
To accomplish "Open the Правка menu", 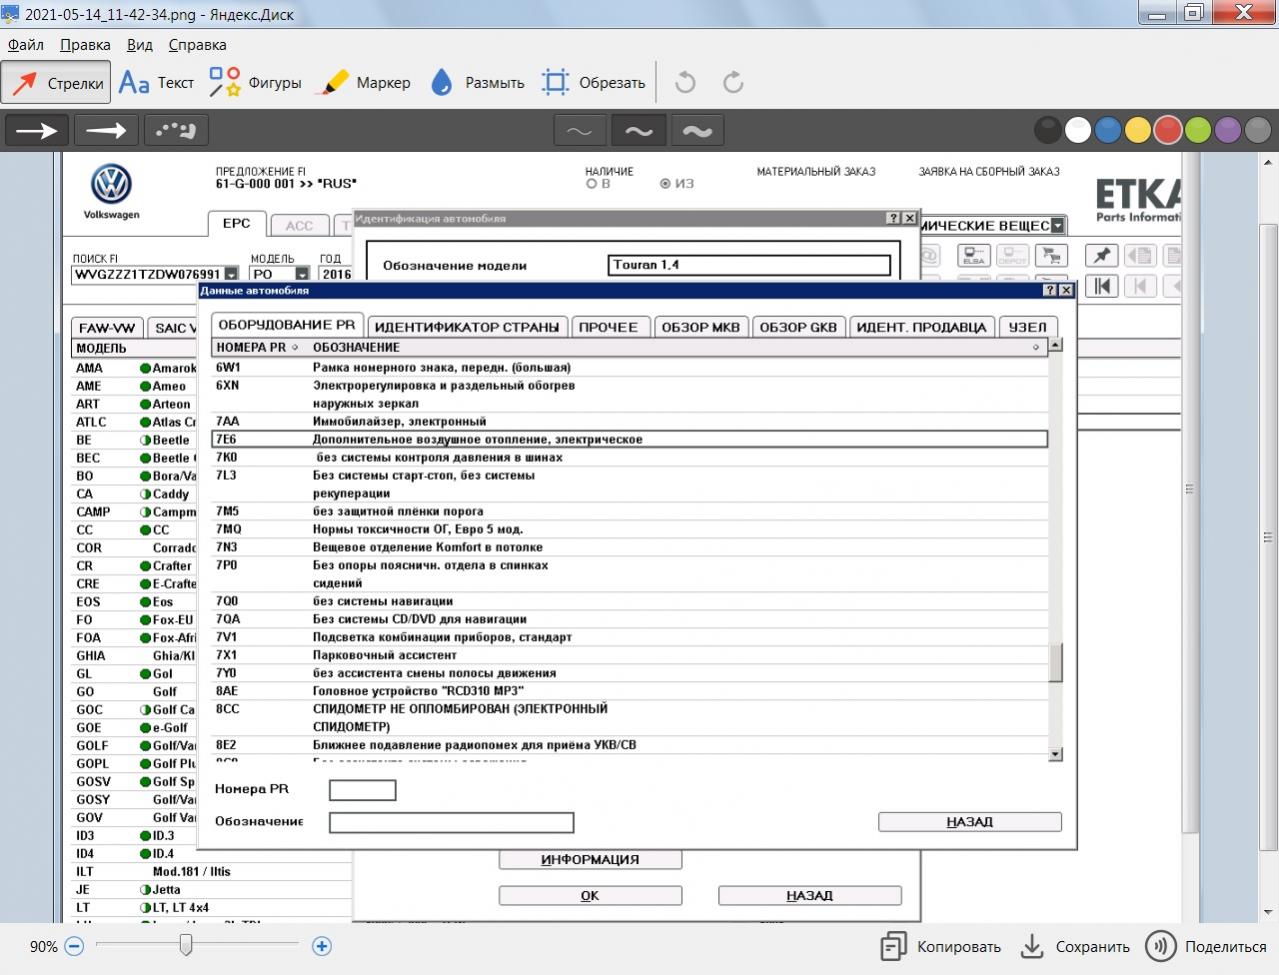I will (x=85, y=45).
